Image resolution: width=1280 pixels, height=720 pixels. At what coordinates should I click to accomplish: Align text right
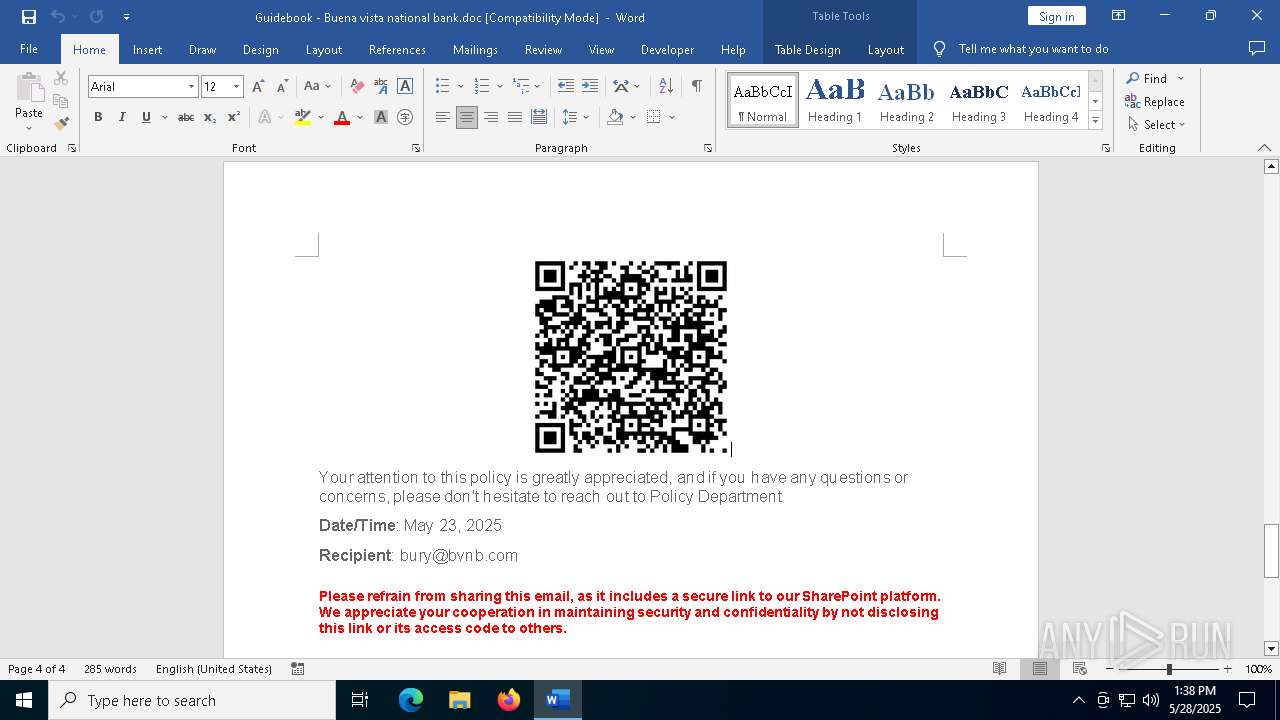(x=491, y=118)
